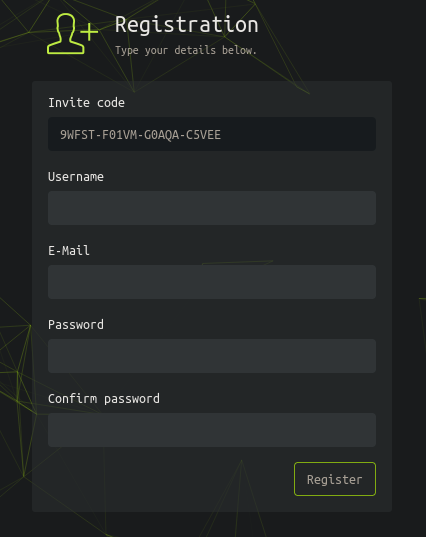The width and height of the screenshot is (426, 537).
Task: Select the Username text field
Action: [212, 208]
